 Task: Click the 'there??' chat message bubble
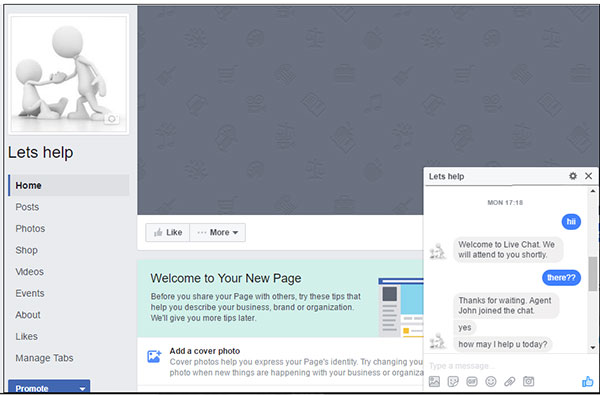coord(561,278)
